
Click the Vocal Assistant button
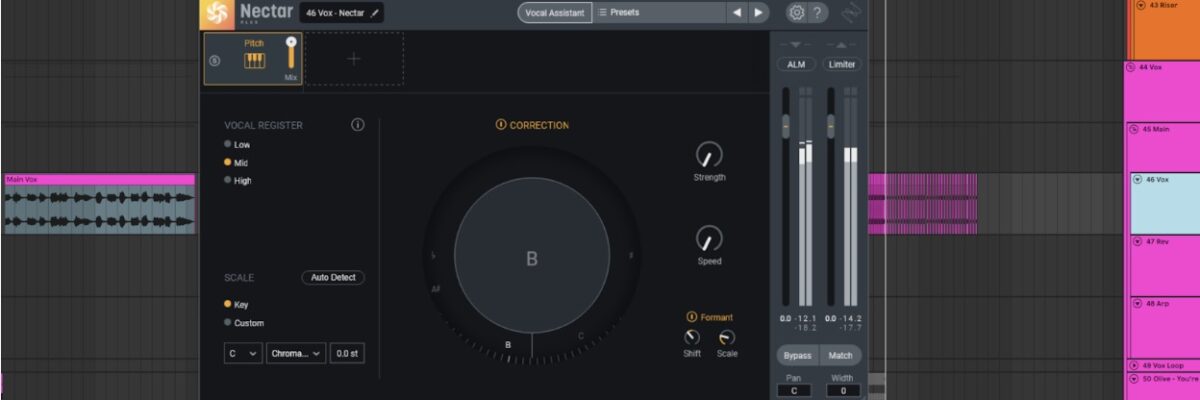click(554, 13)
